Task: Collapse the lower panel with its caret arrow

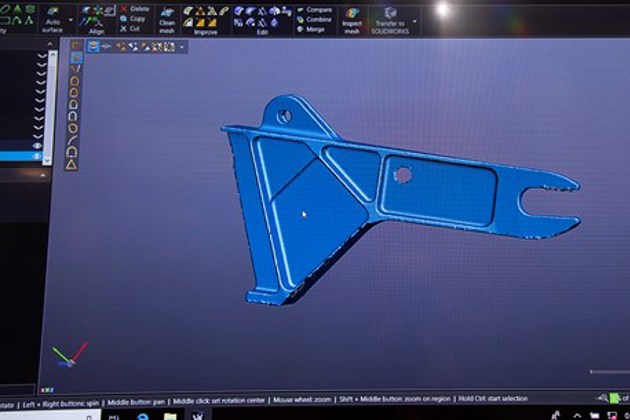Action: point(43,176)
